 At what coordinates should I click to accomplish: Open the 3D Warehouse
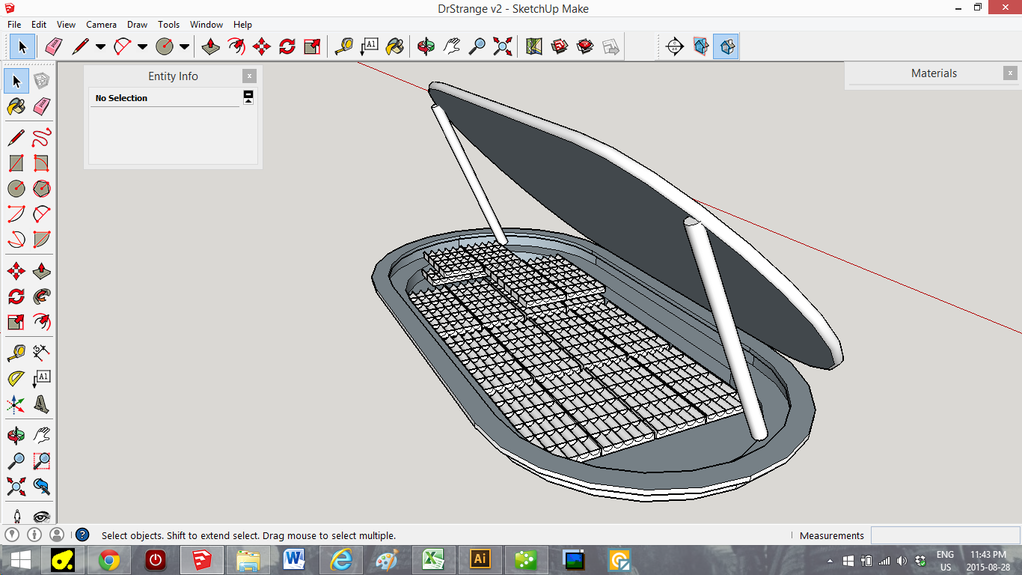click(x=559, y=46)
